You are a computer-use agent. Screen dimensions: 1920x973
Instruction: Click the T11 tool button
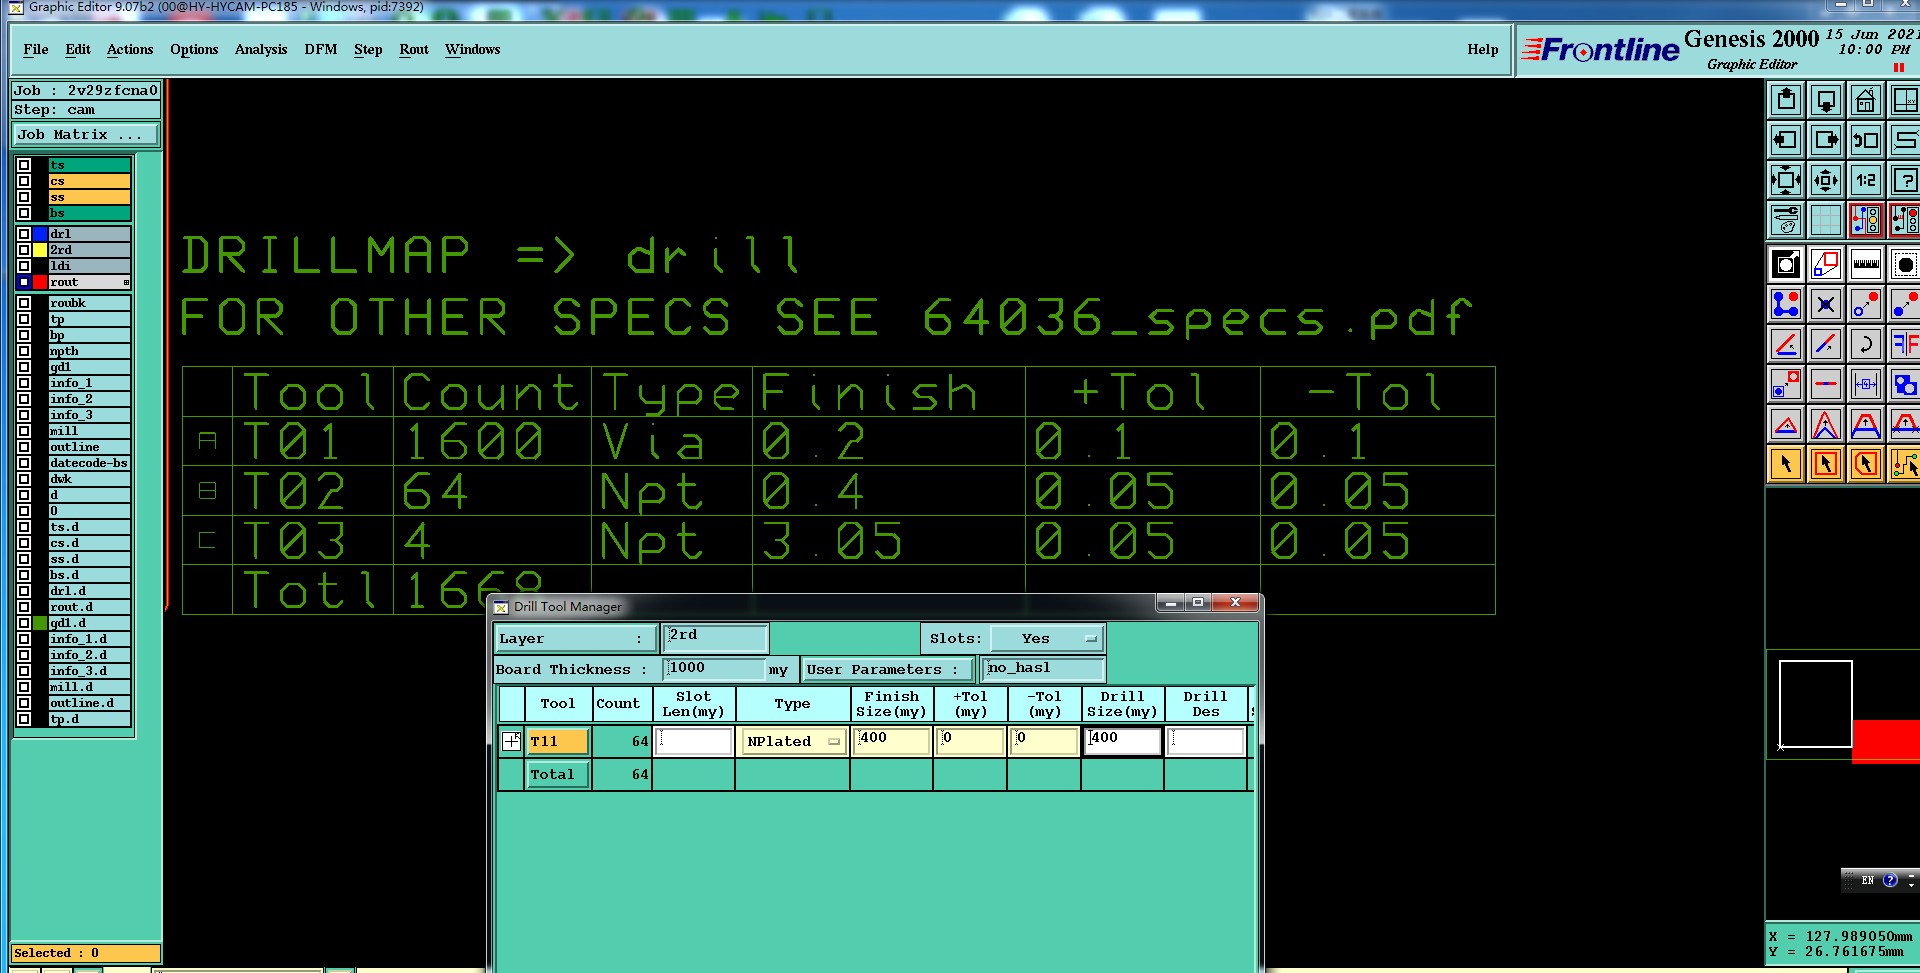pos(558,741)
